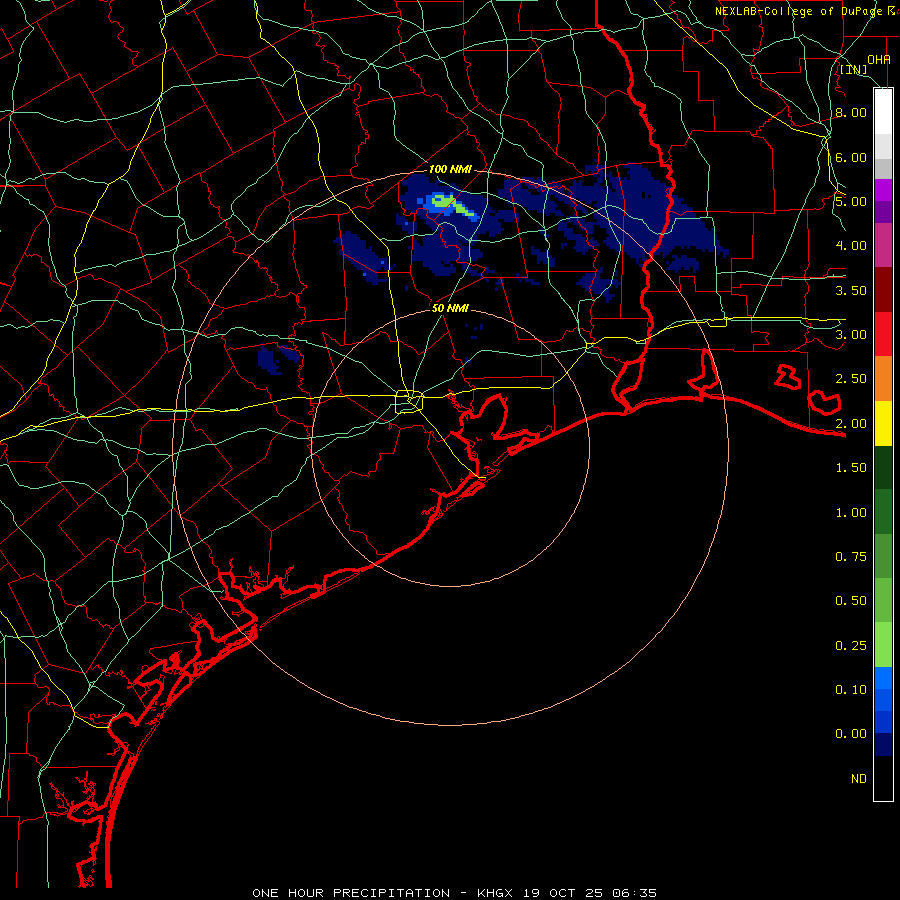Image resolution: width=900 pixels, height=900 pixels.
Task: Pick the dark maroon legend color swatch
Action: pos(883,290)
